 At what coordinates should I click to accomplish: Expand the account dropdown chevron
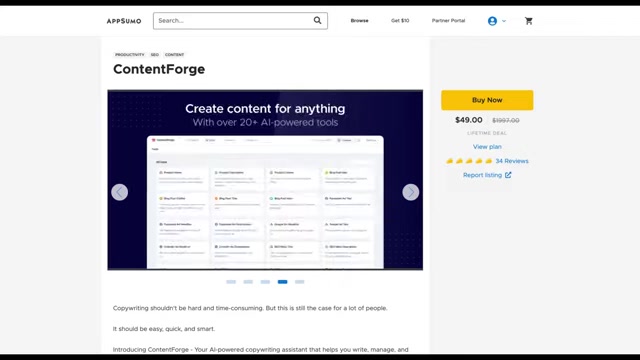(504, 21)
